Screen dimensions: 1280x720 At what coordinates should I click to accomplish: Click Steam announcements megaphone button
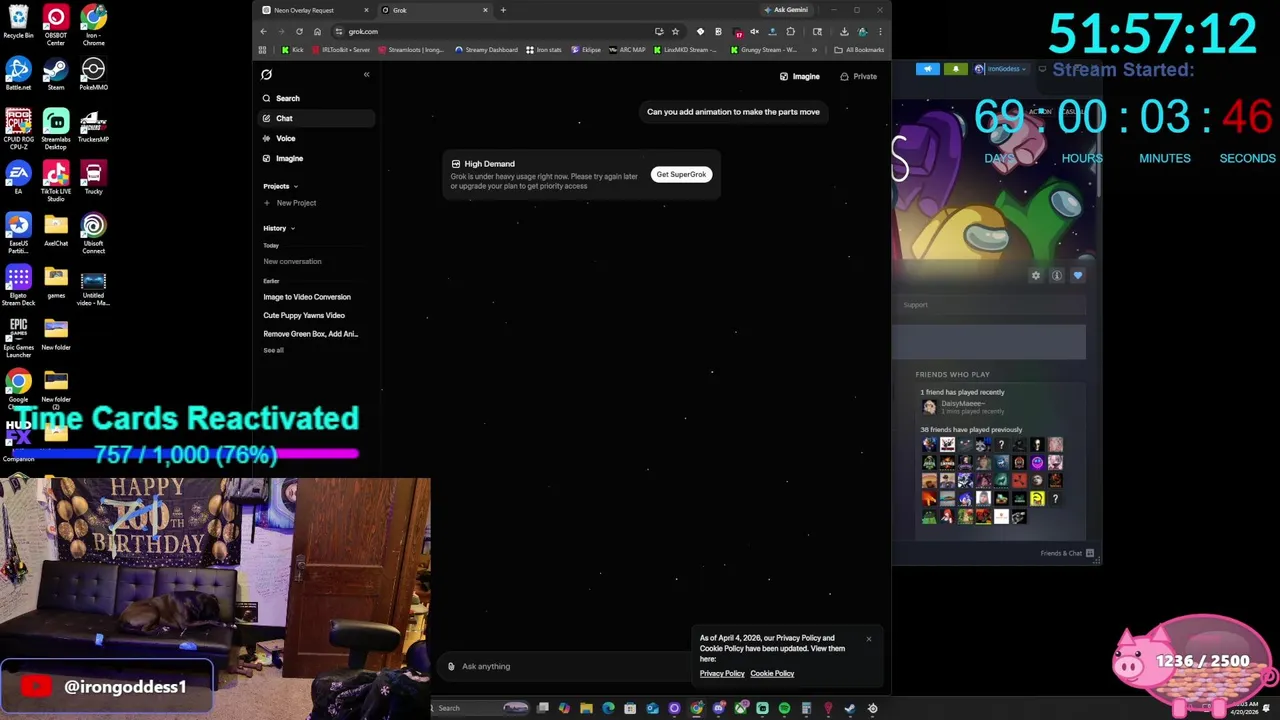(x=928, y=69)
